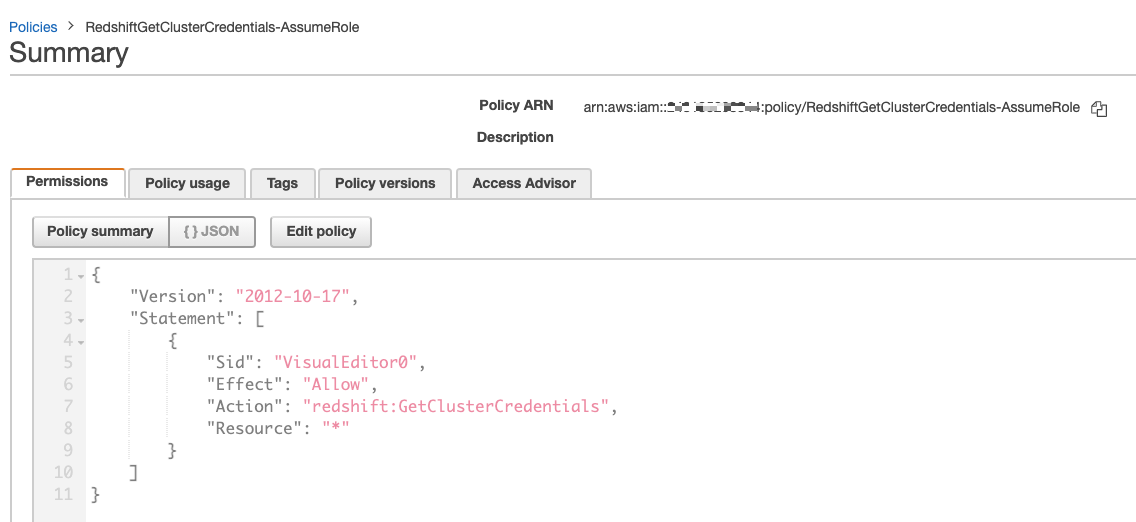Click the Description label
Screen dimensions: 1136x522
pos(515,137)
